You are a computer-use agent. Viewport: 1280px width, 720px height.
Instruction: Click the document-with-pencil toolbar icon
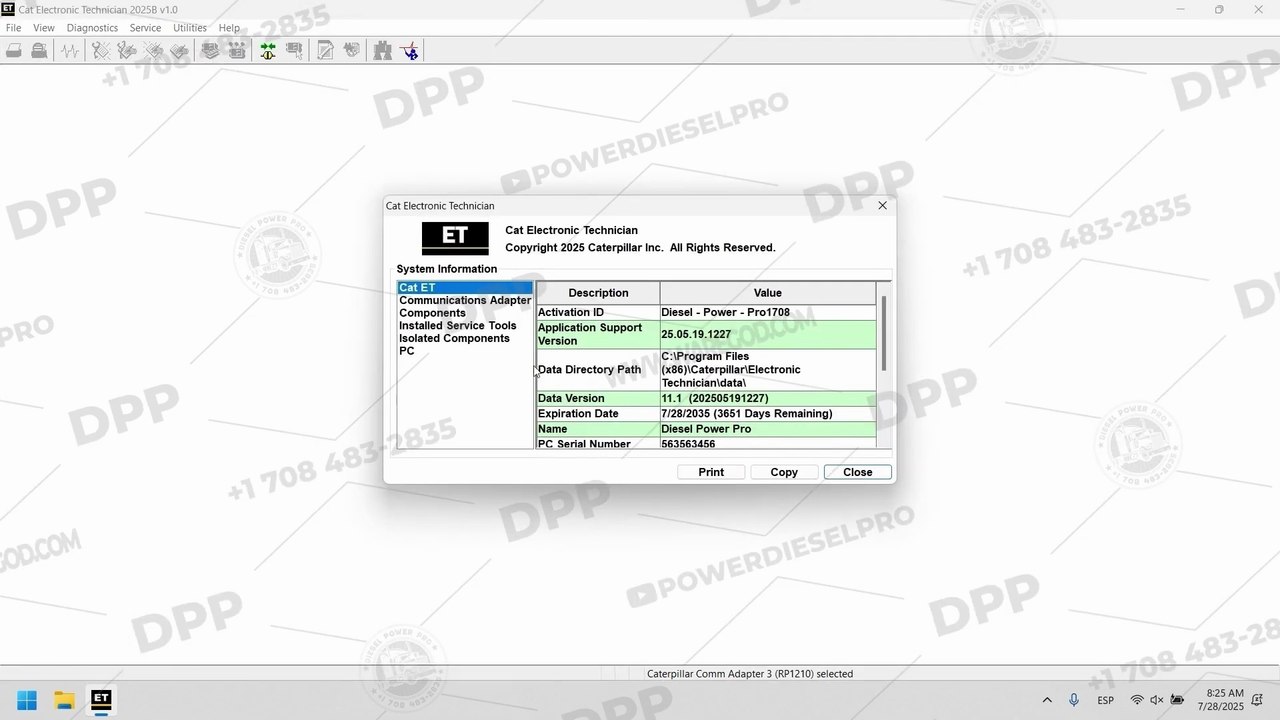(x=325, y=50)
